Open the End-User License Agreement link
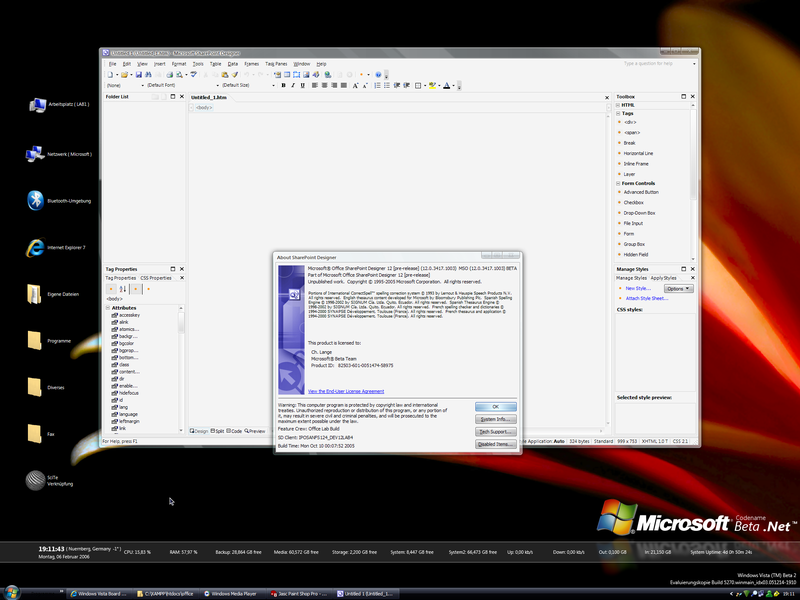 click(345, 391)
